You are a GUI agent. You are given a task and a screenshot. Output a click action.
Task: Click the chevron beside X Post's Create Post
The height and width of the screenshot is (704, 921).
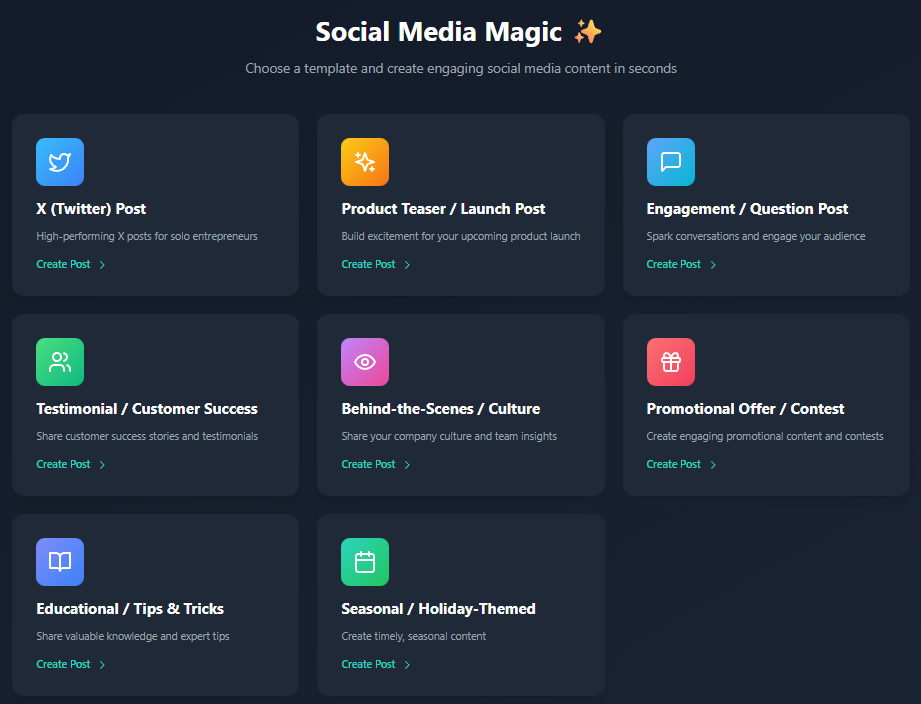(x=103, y=263)
